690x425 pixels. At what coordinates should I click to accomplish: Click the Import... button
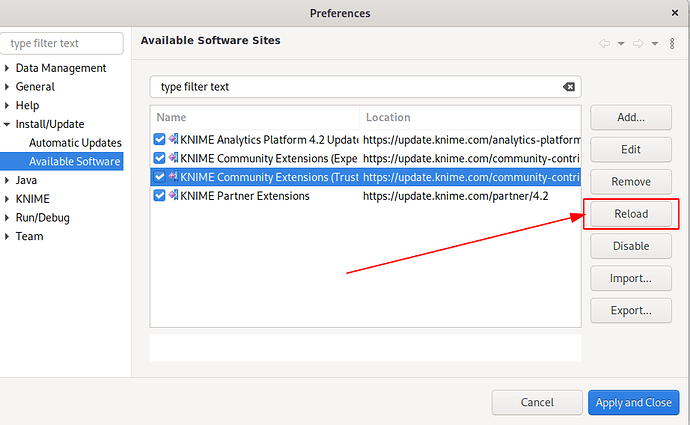point(631,278)
